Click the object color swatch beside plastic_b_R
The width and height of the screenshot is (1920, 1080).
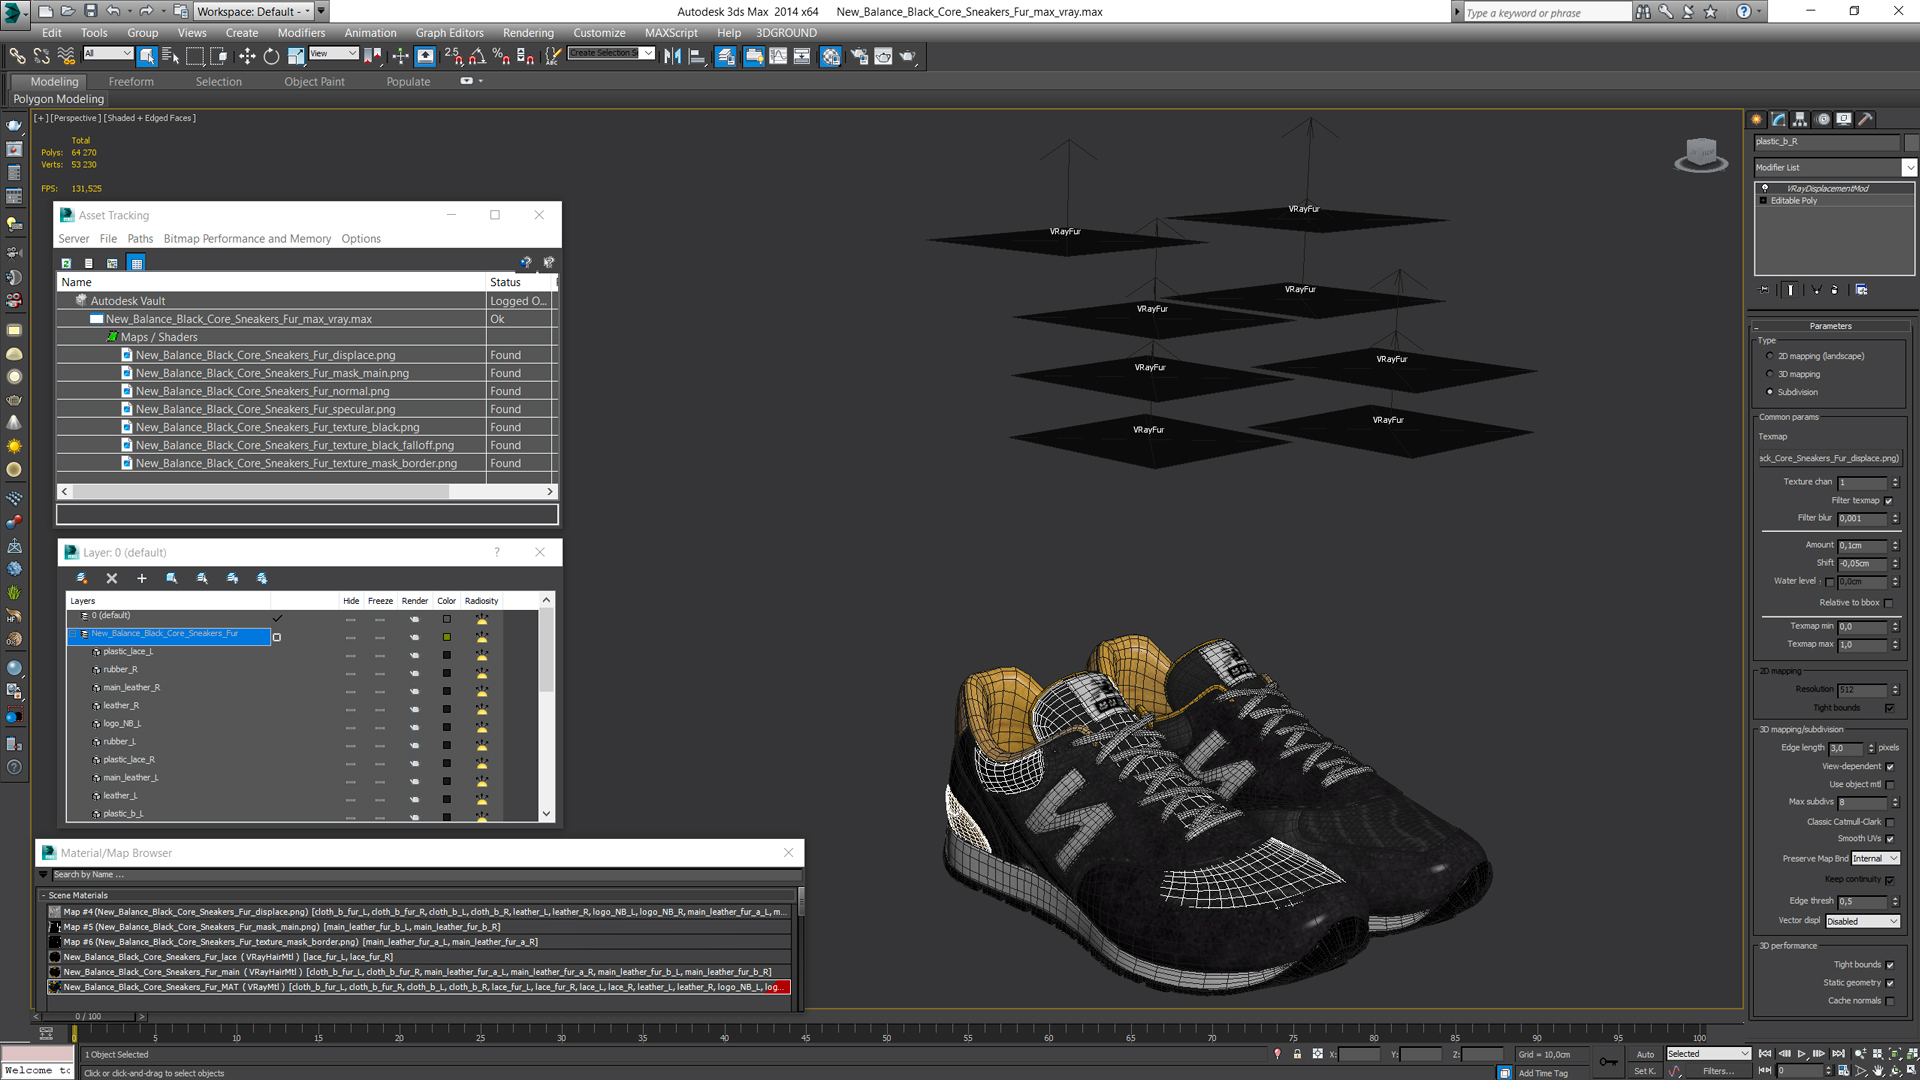pos(1911,141)
